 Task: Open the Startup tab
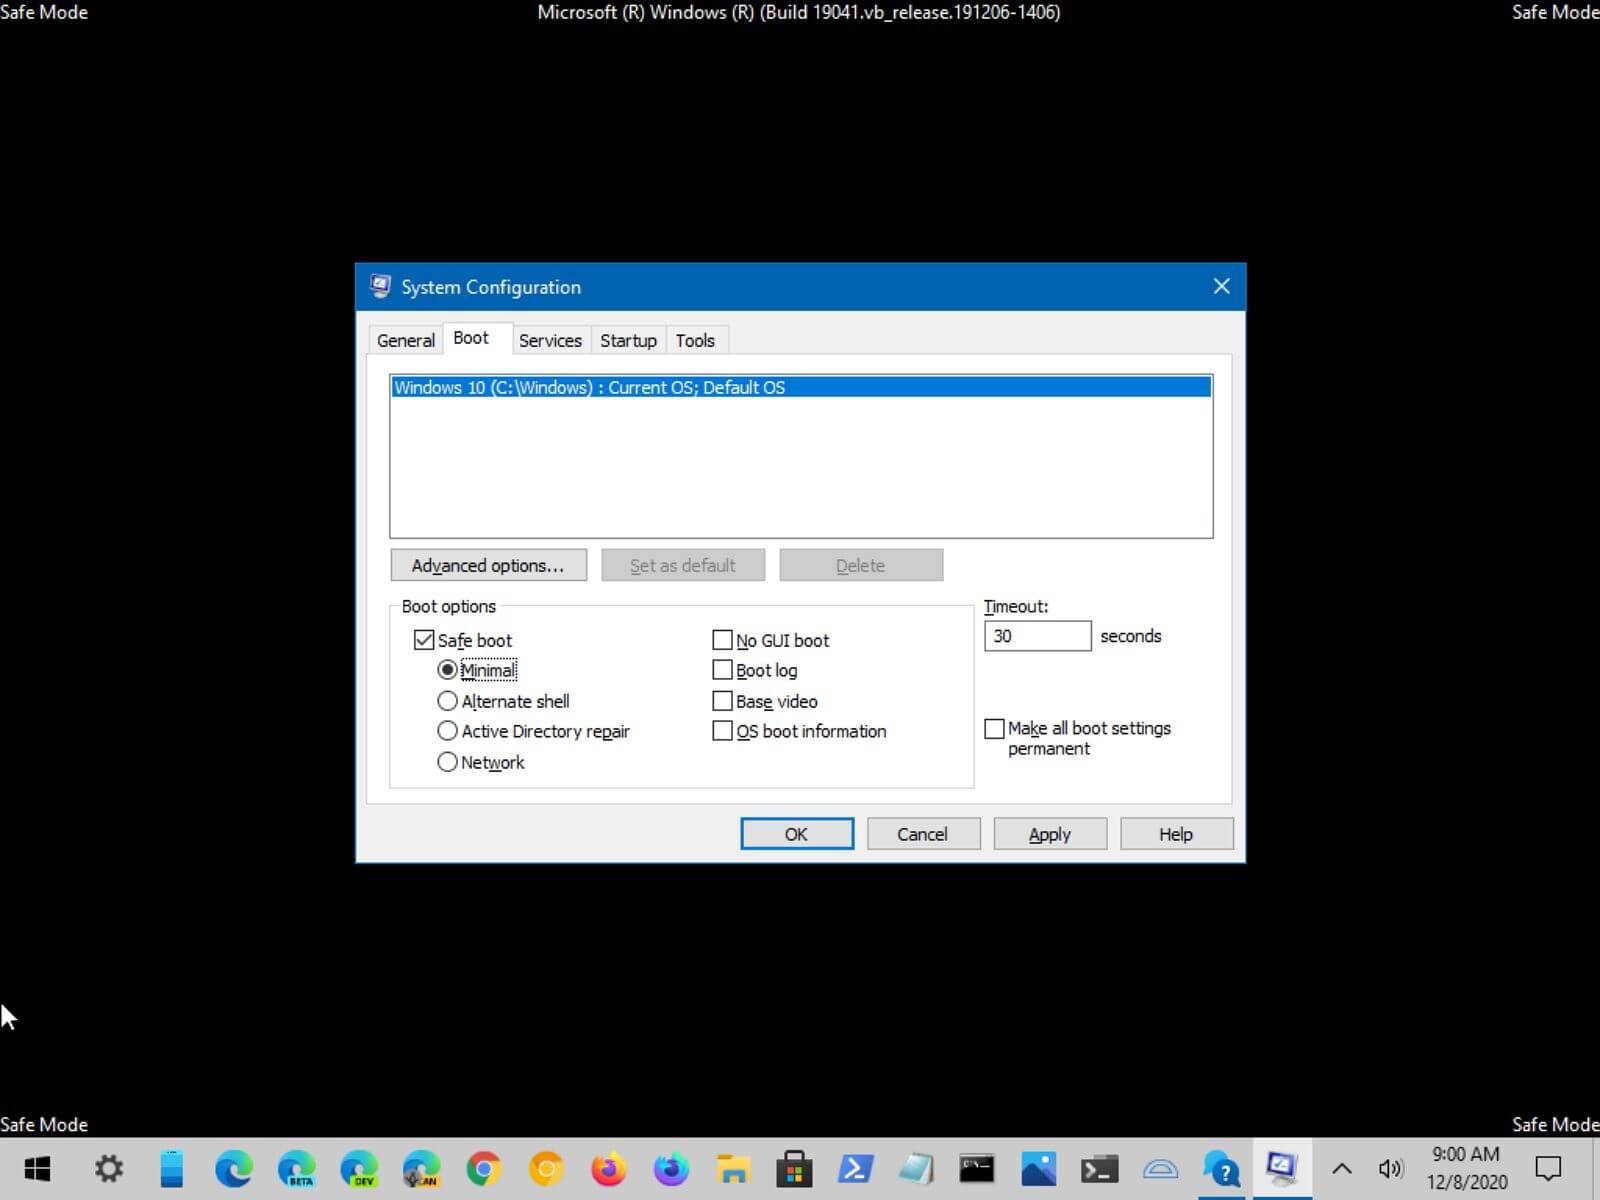(628, 340)
